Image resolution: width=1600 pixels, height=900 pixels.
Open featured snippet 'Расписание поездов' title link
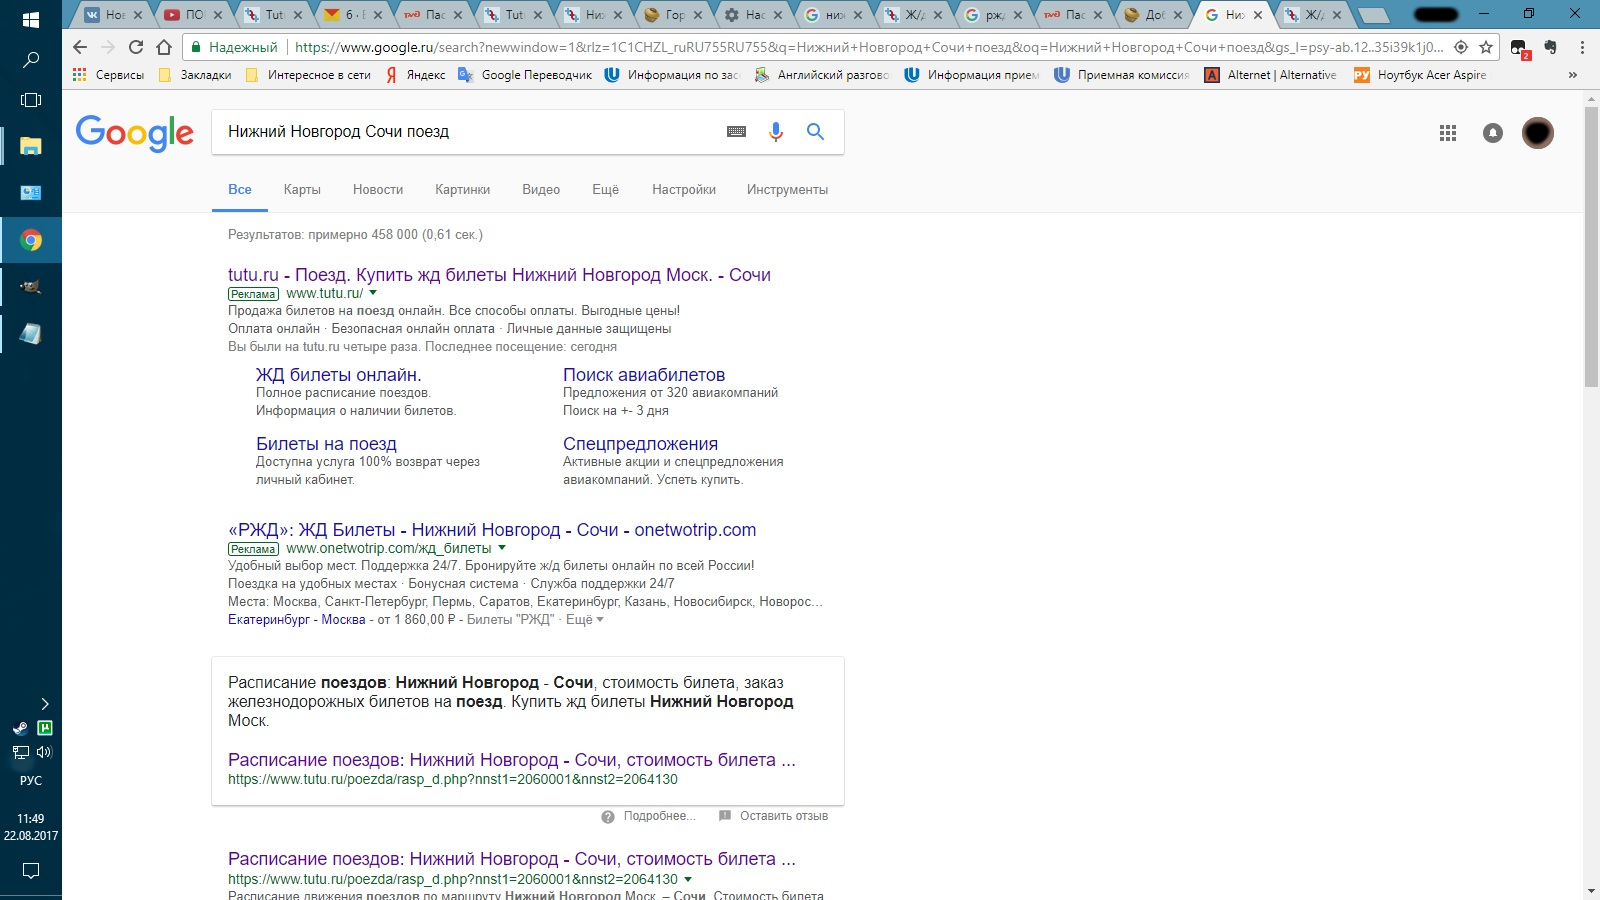click(512, 760)
